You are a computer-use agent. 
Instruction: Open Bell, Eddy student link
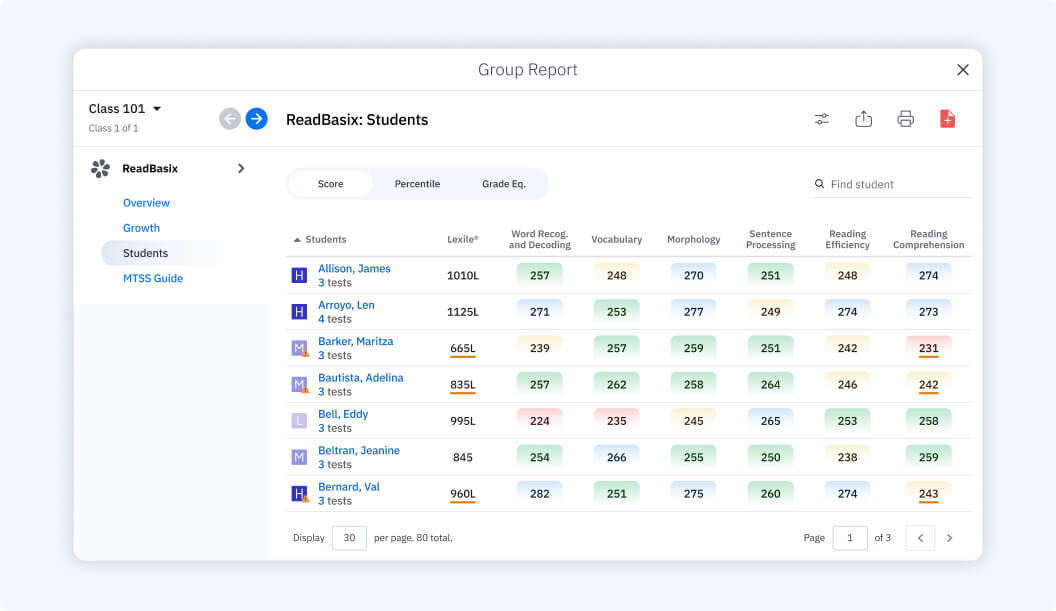pyautogui.click(x=343, y=414)
